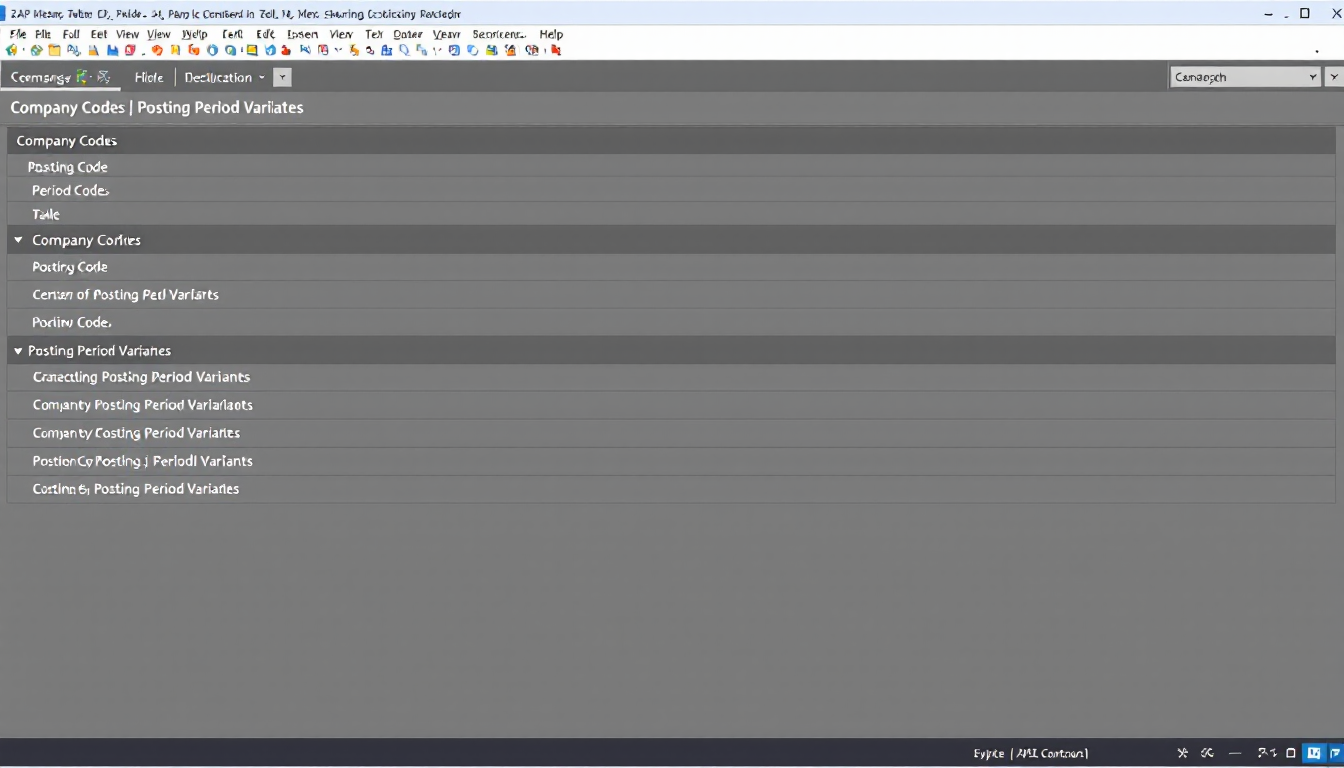Viewport: 1344px width, 768px height.
Task: Open the Canaogch combo box
Action: [1245, 77]
